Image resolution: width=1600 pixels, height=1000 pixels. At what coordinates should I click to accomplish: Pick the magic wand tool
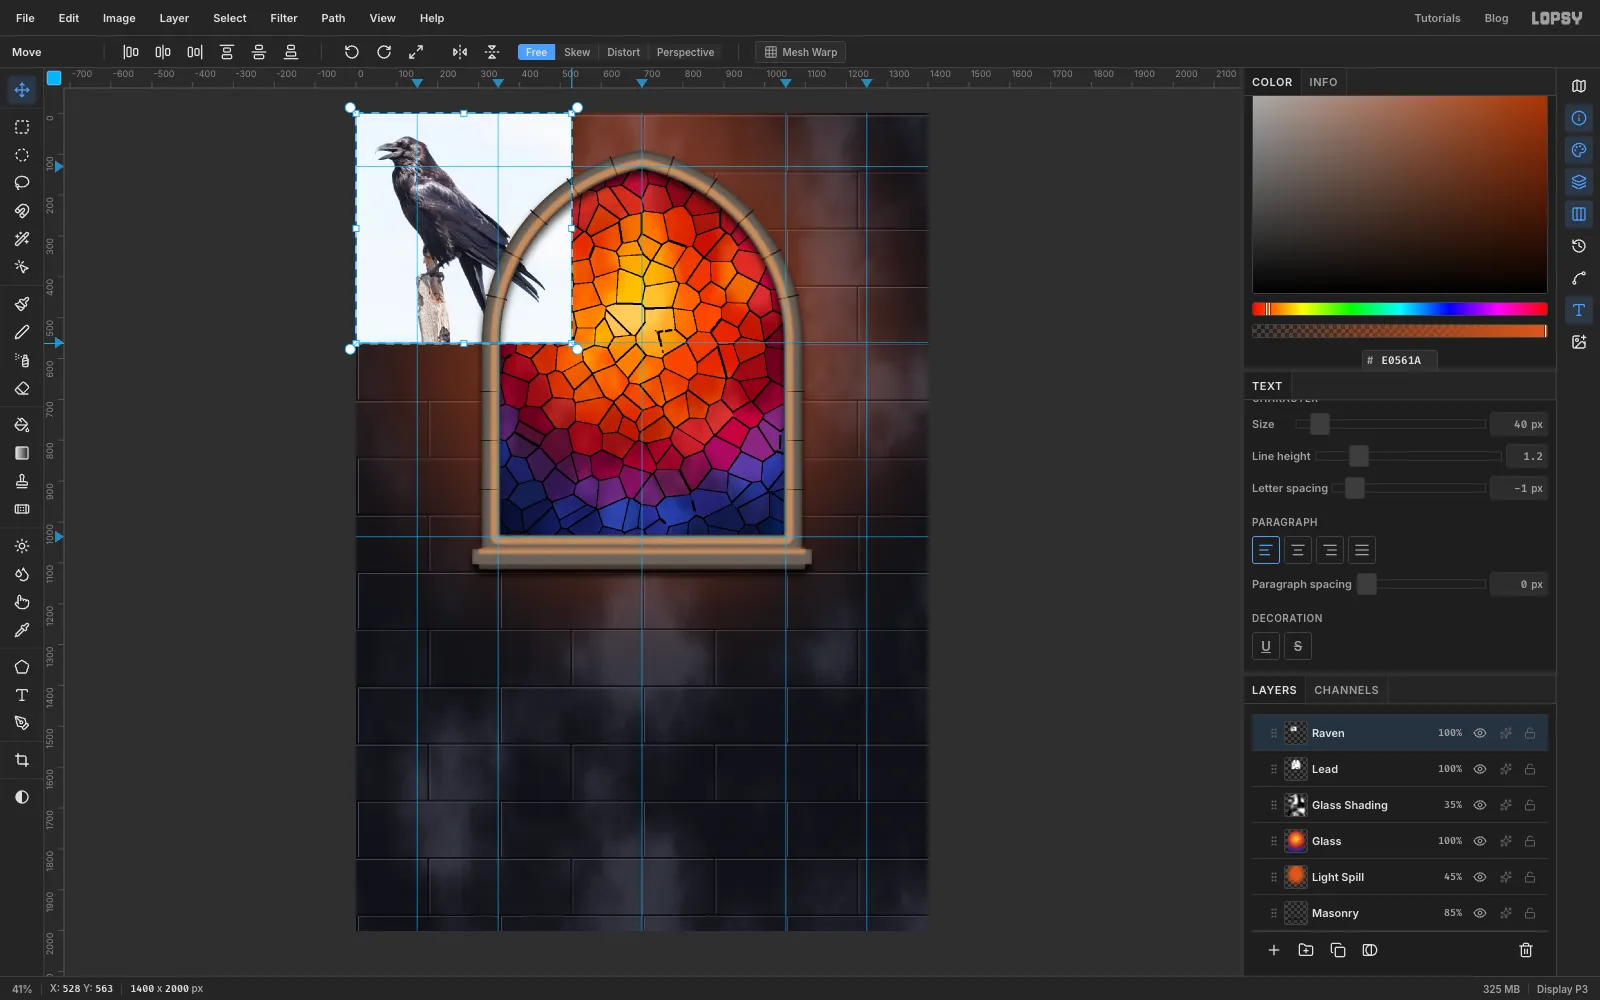(x=22, y=239)
